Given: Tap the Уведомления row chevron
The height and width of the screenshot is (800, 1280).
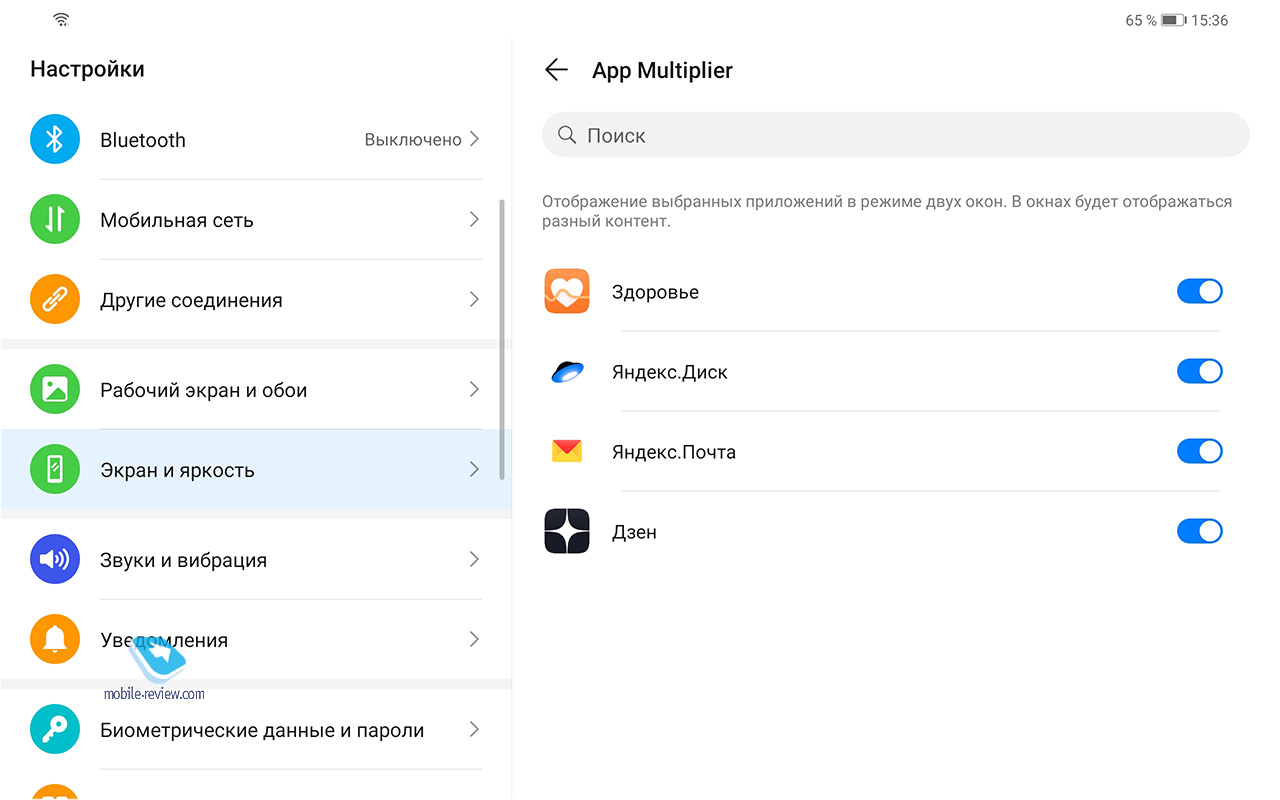Looking at the screenshot, I should click(x=475, y=639).
